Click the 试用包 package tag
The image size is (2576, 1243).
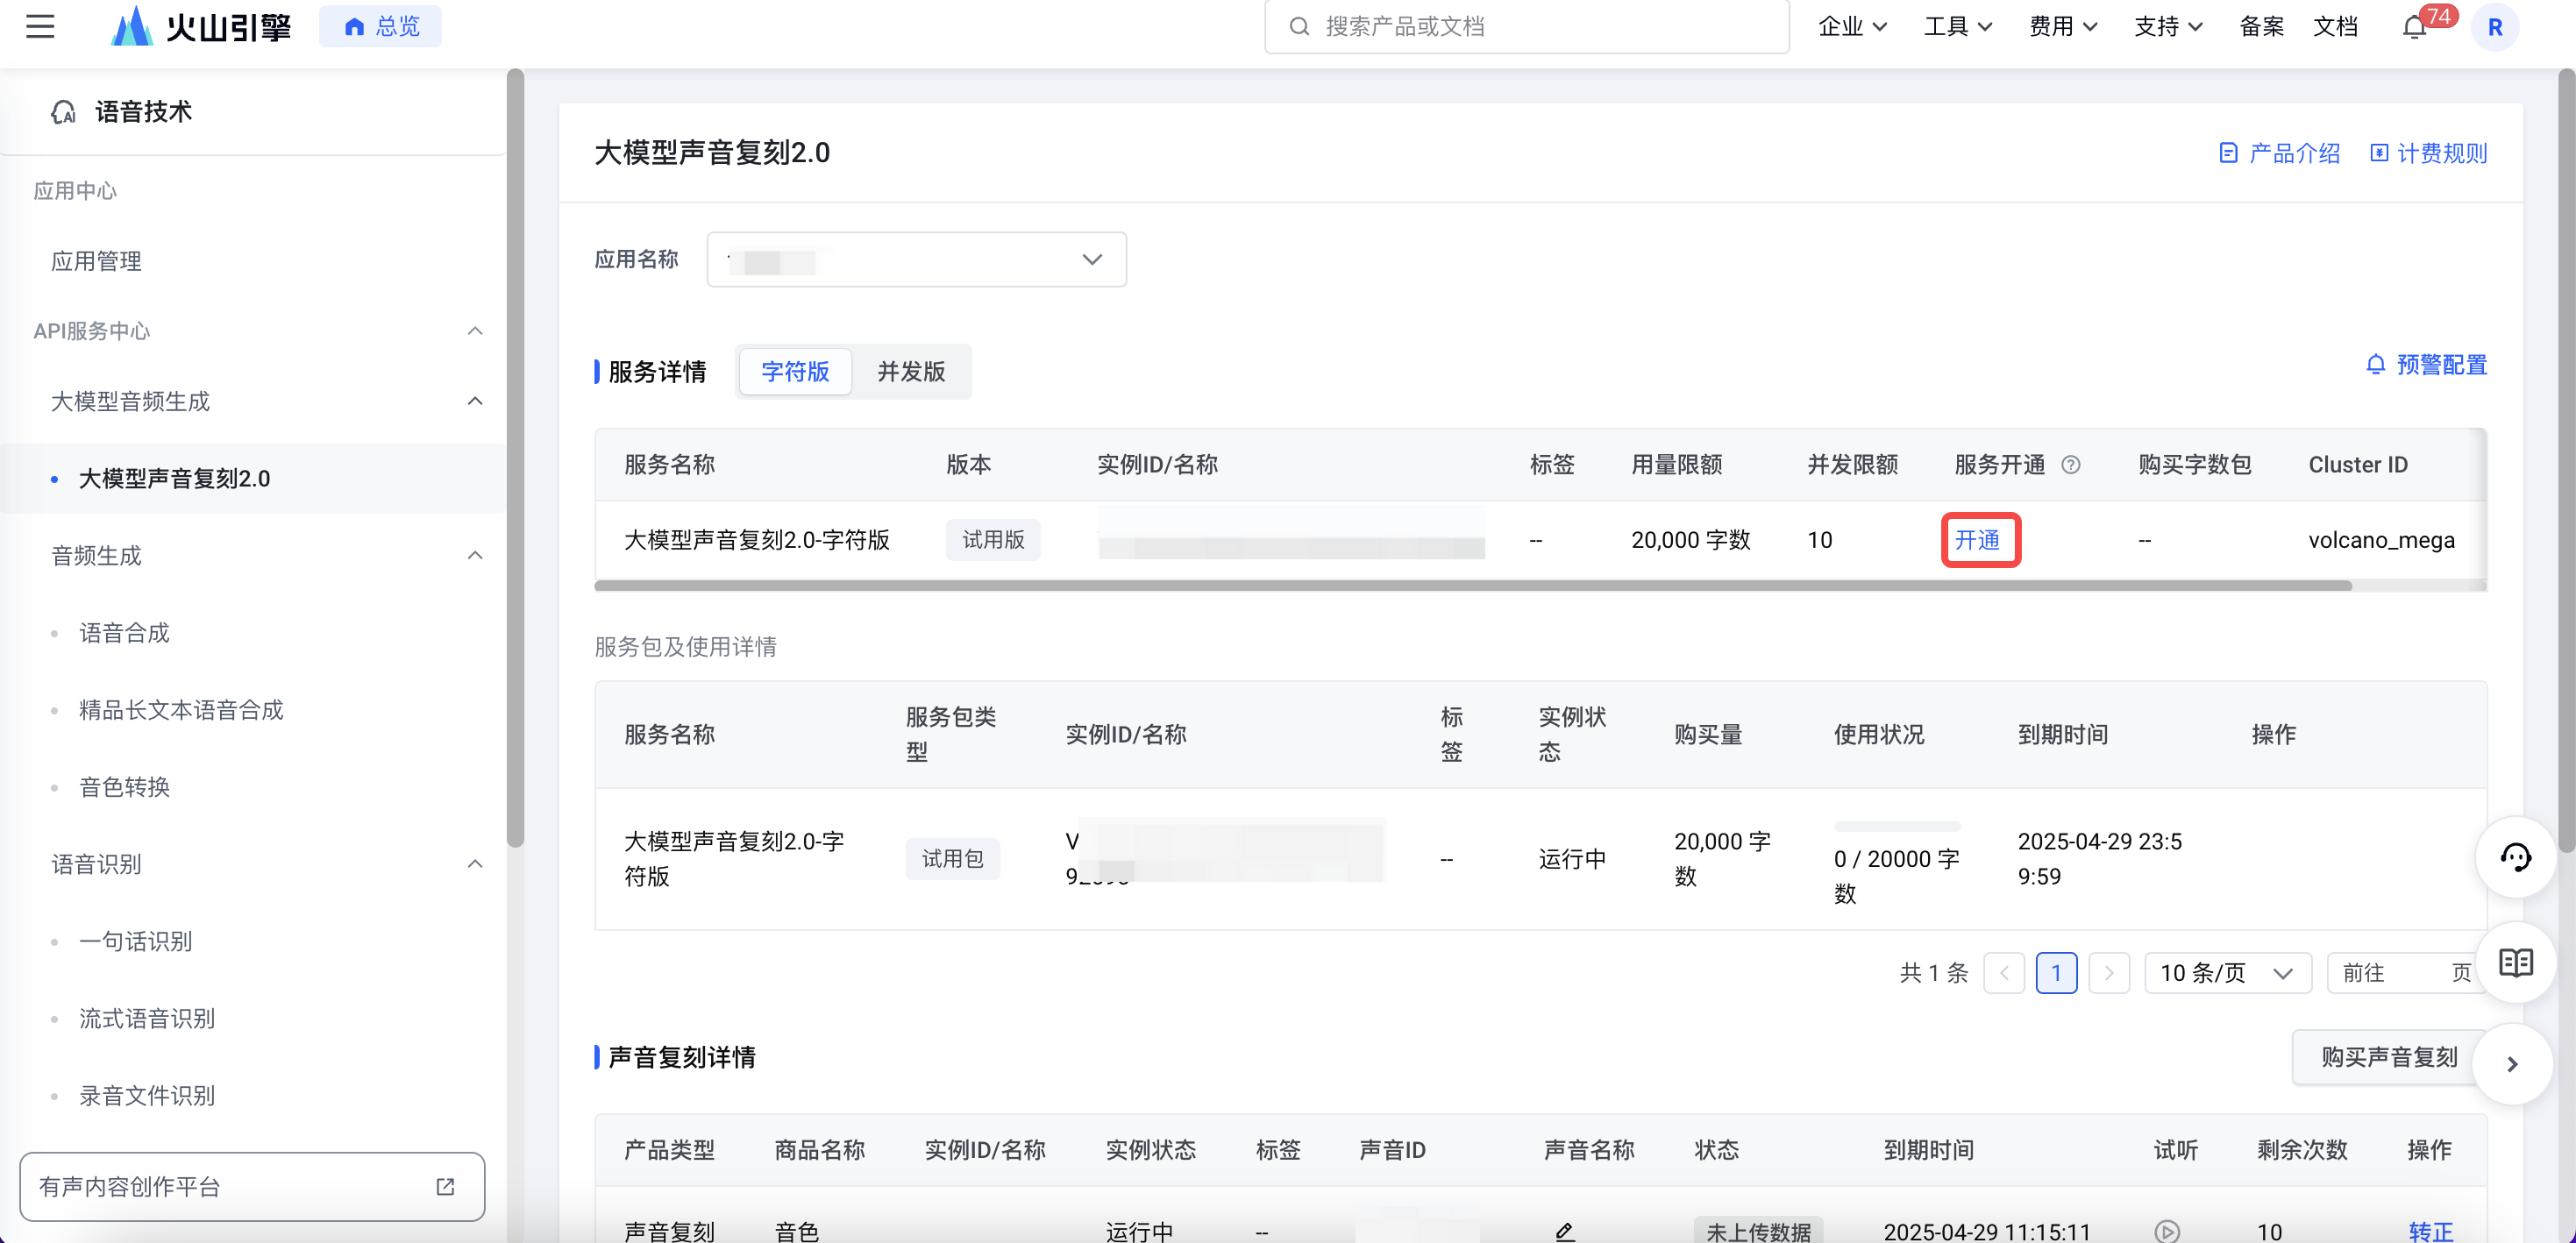pos(952,858)
